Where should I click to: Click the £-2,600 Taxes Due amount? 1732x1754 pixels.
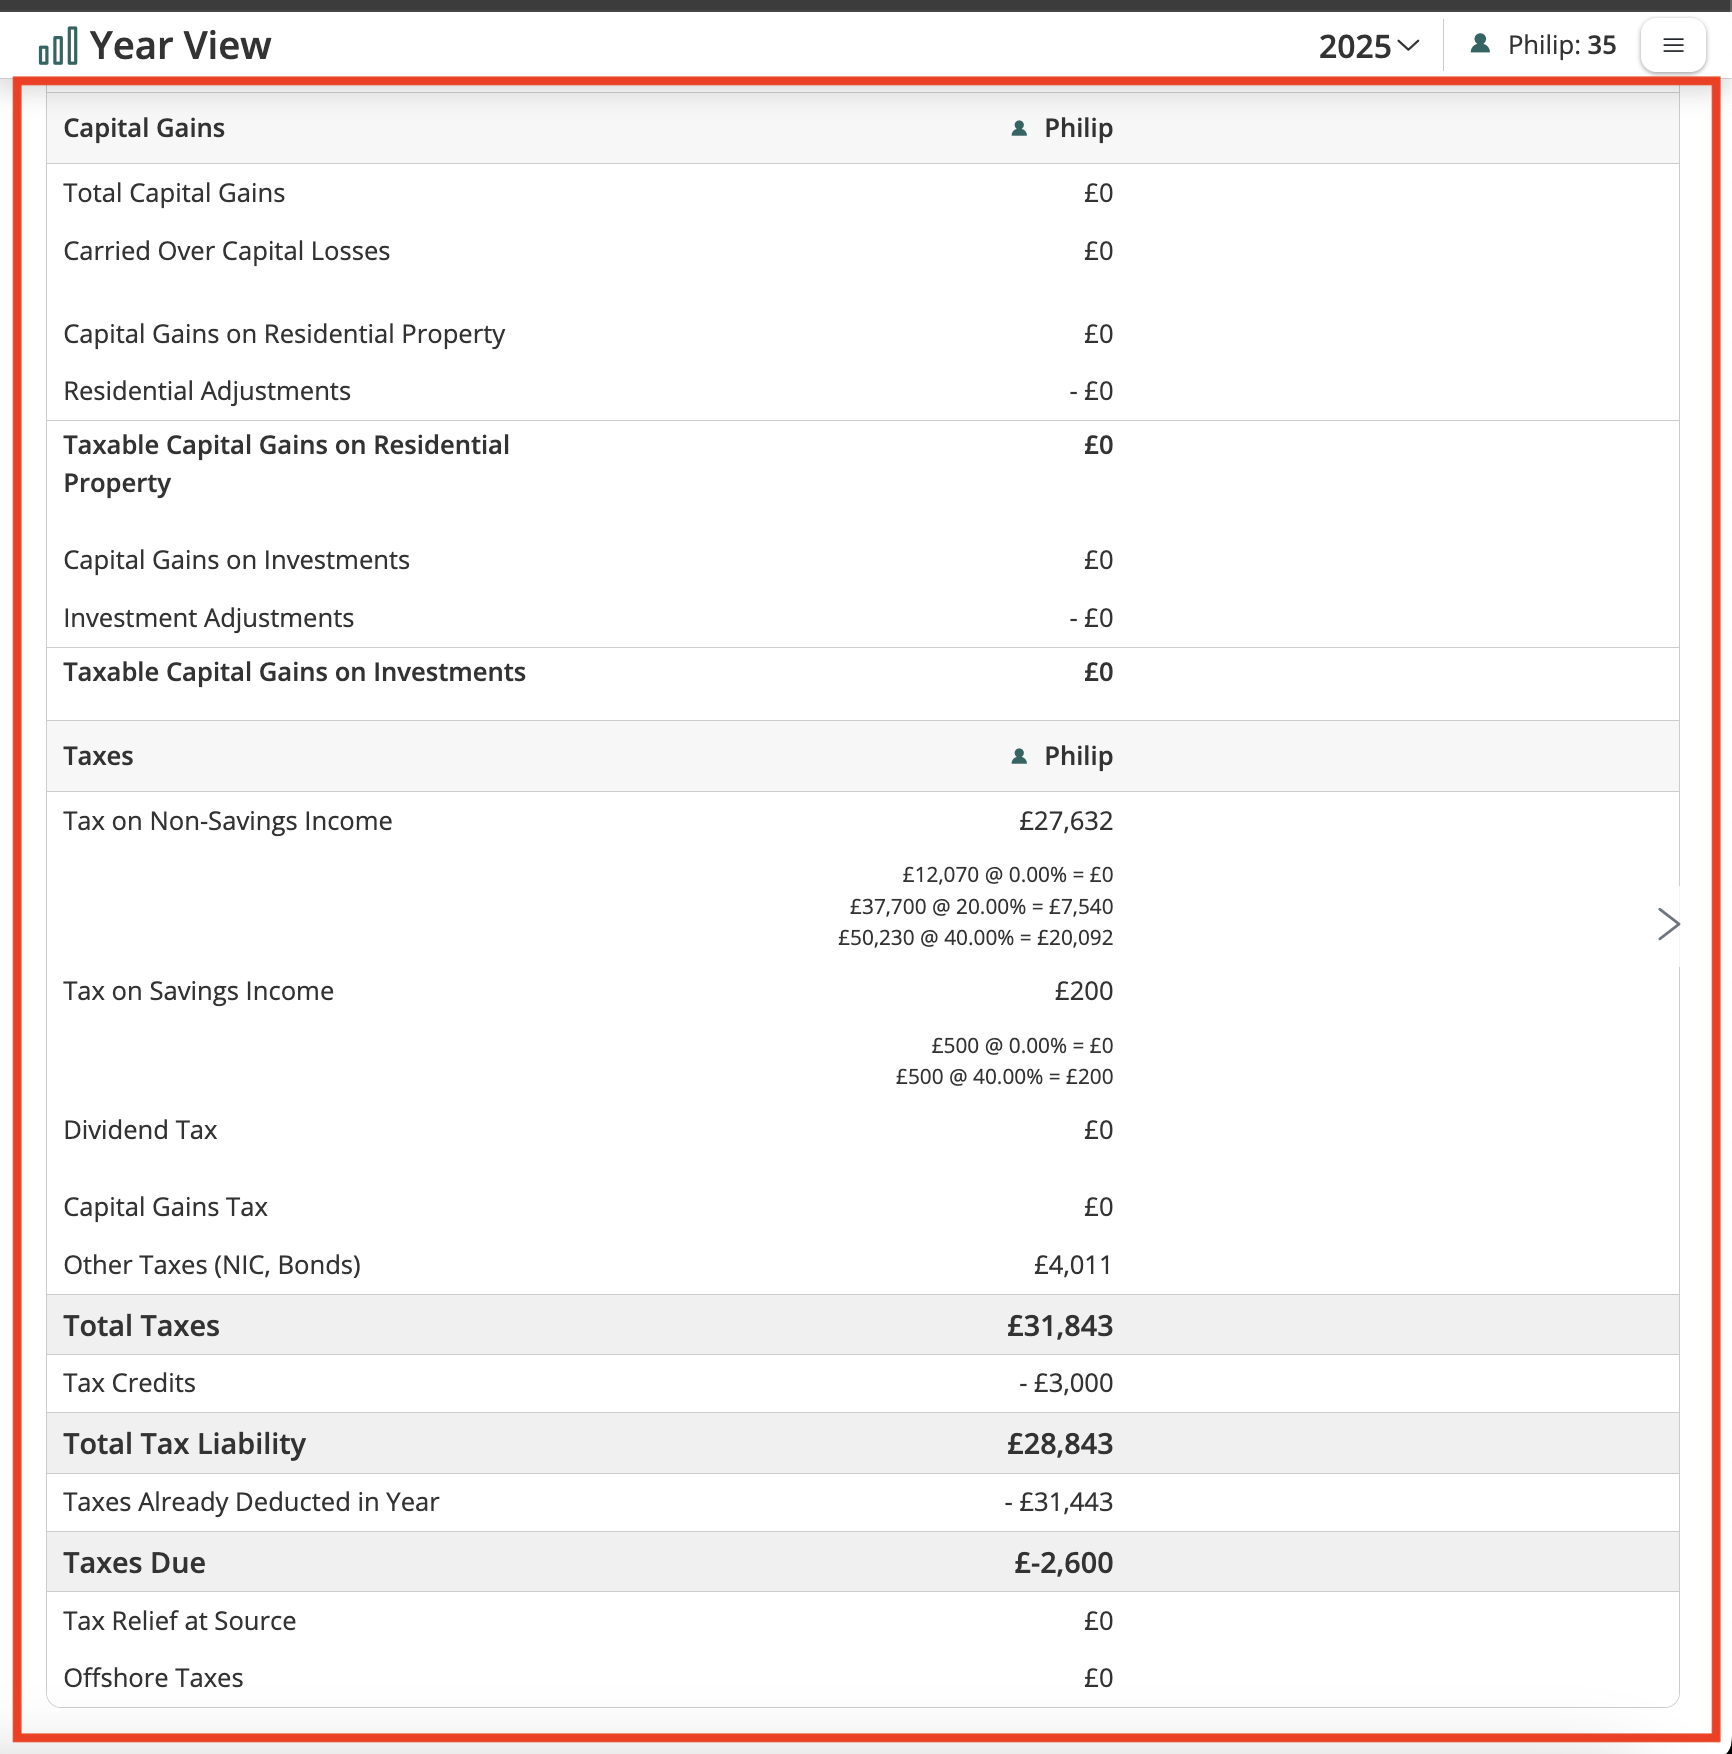[1063, 1563]
